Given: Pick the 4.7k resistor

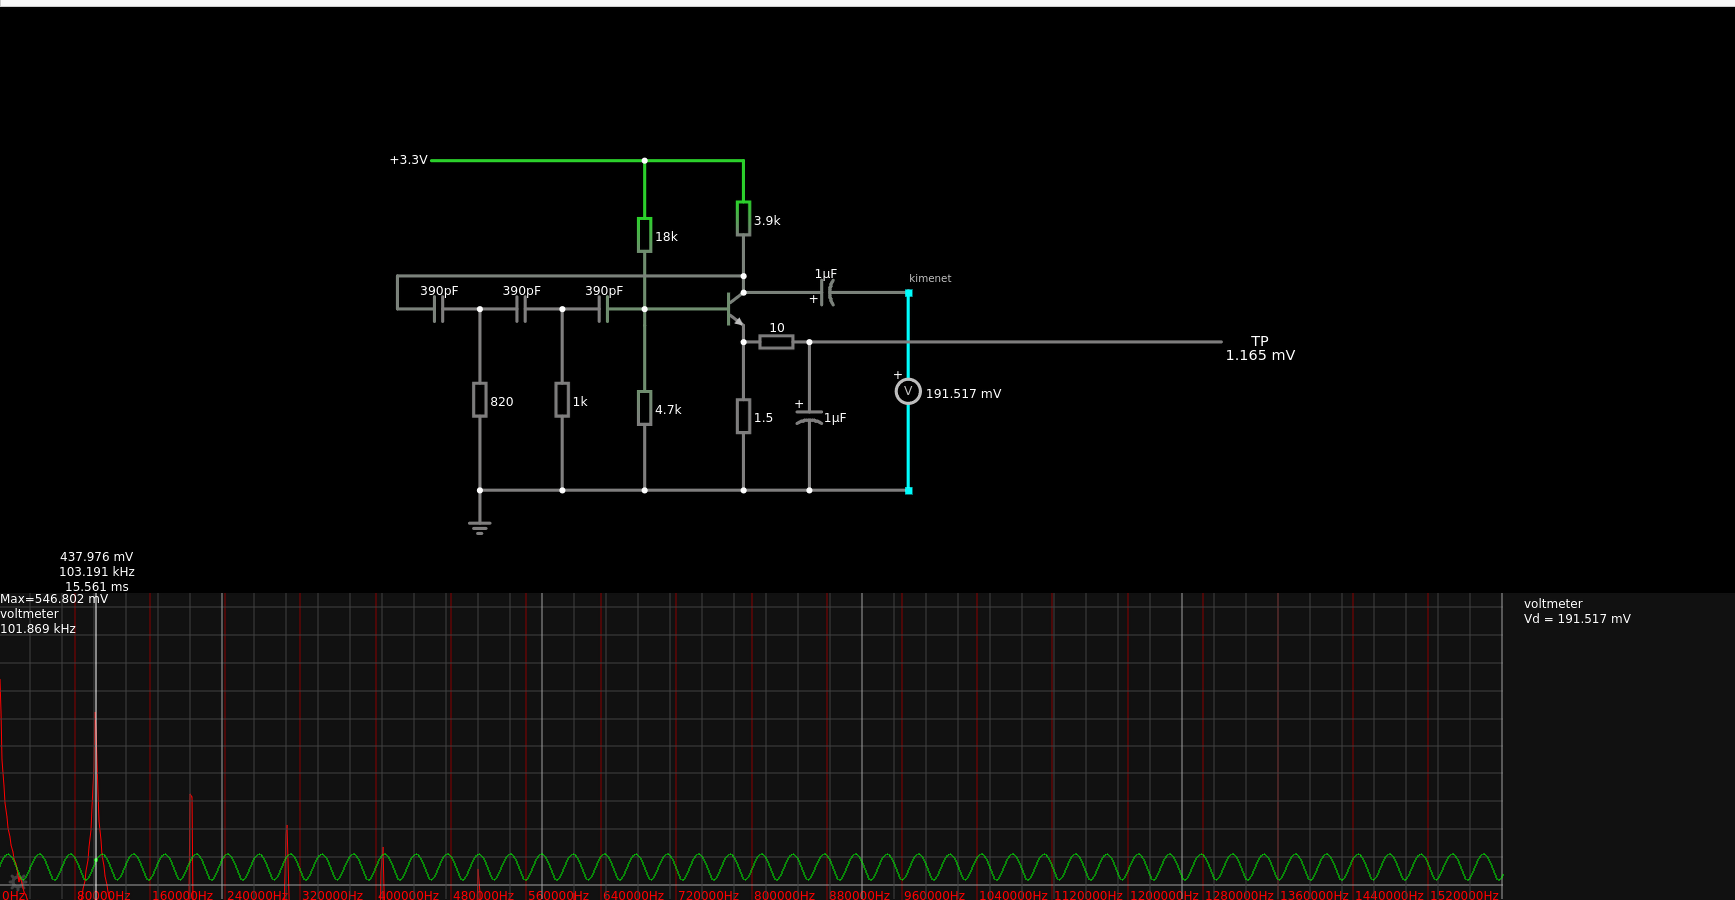Looking at the screenshot, I should (644, 408).
